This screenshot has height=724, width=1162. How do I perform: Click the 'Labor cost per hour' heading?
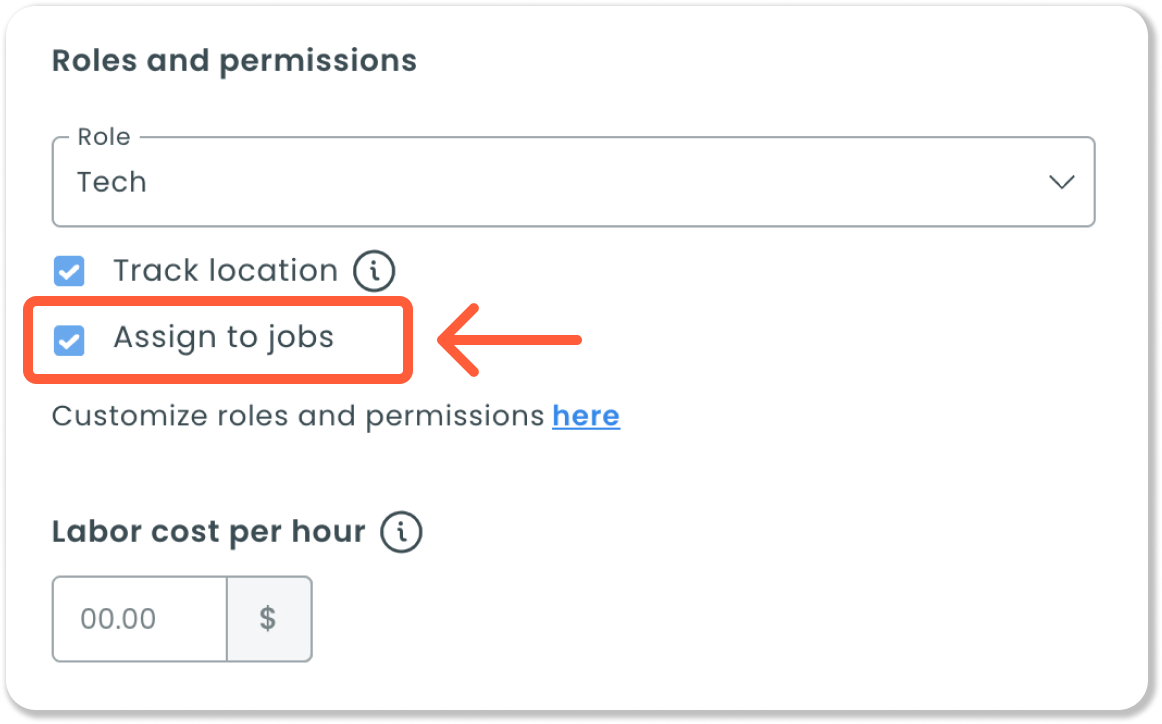pos(208,531)
